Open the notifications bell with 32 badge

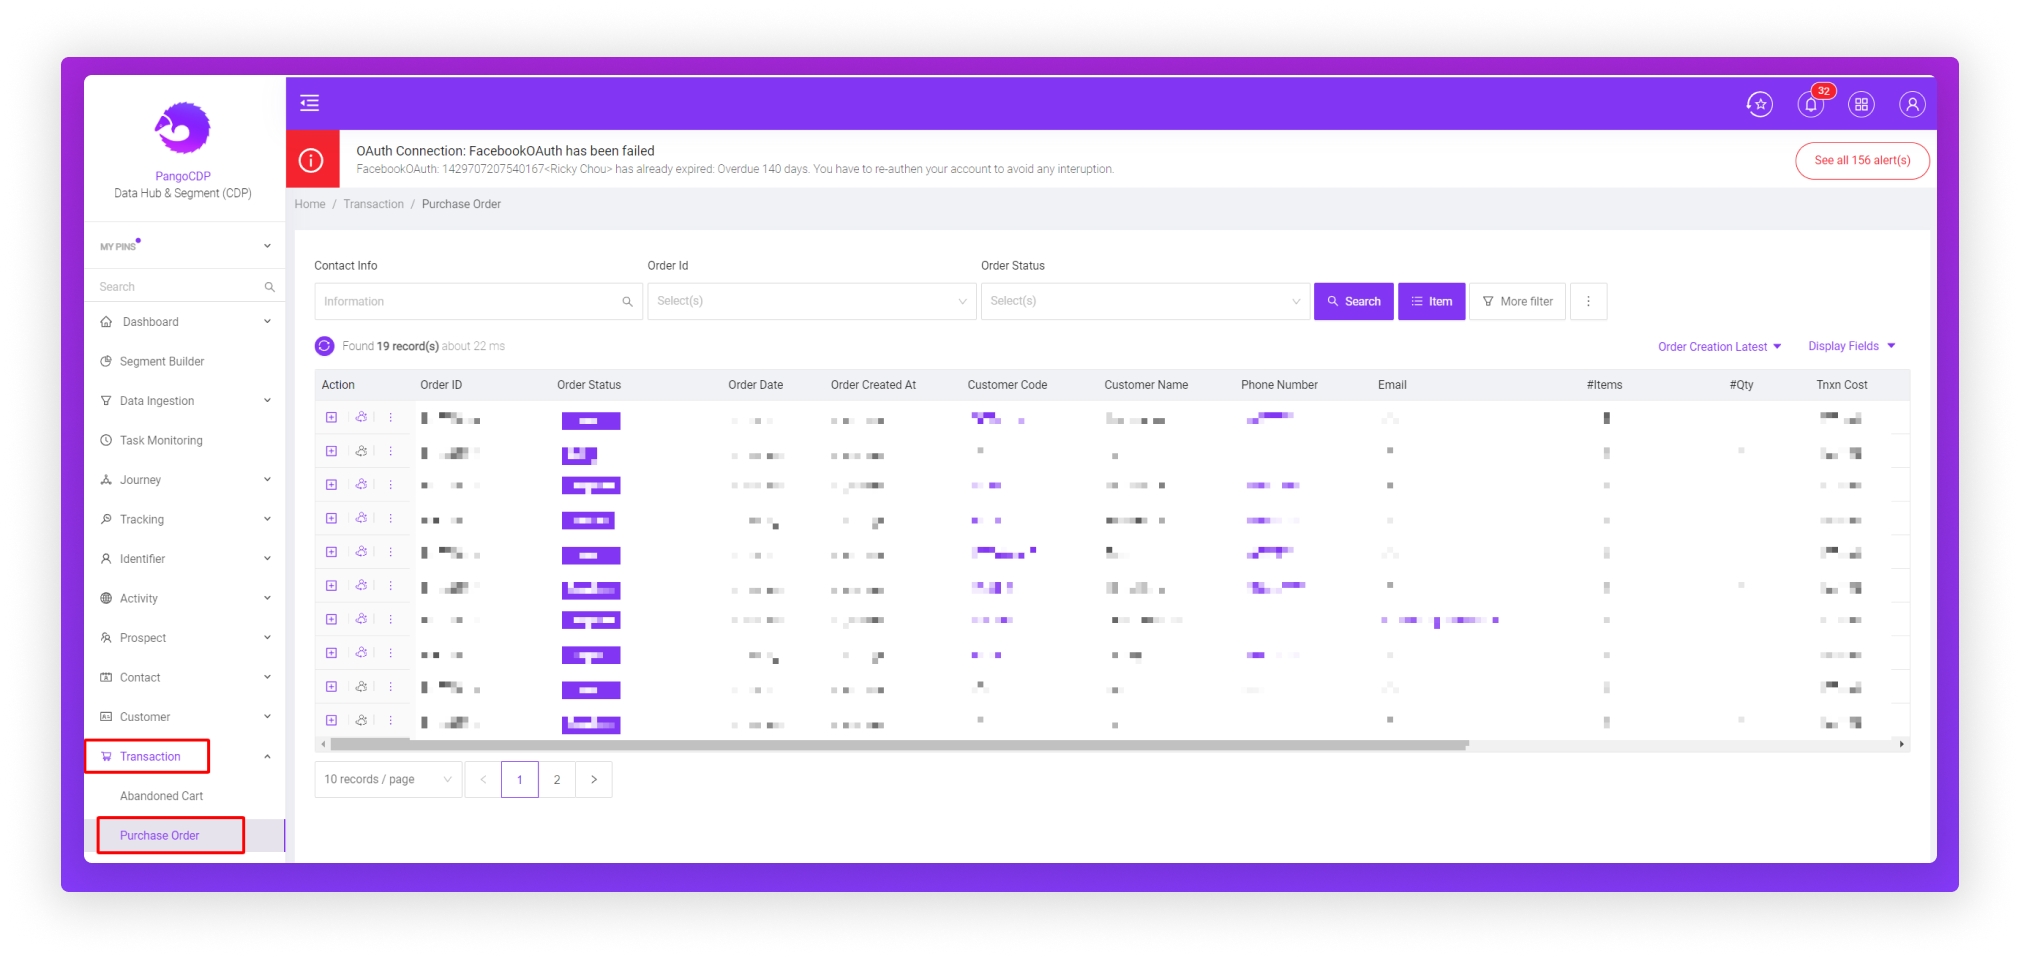point(1810,104)
